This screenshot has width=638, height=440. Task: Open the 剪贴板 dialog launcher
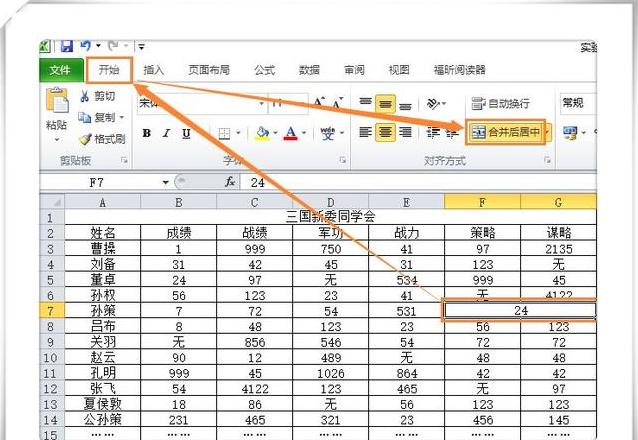[124, 161]
